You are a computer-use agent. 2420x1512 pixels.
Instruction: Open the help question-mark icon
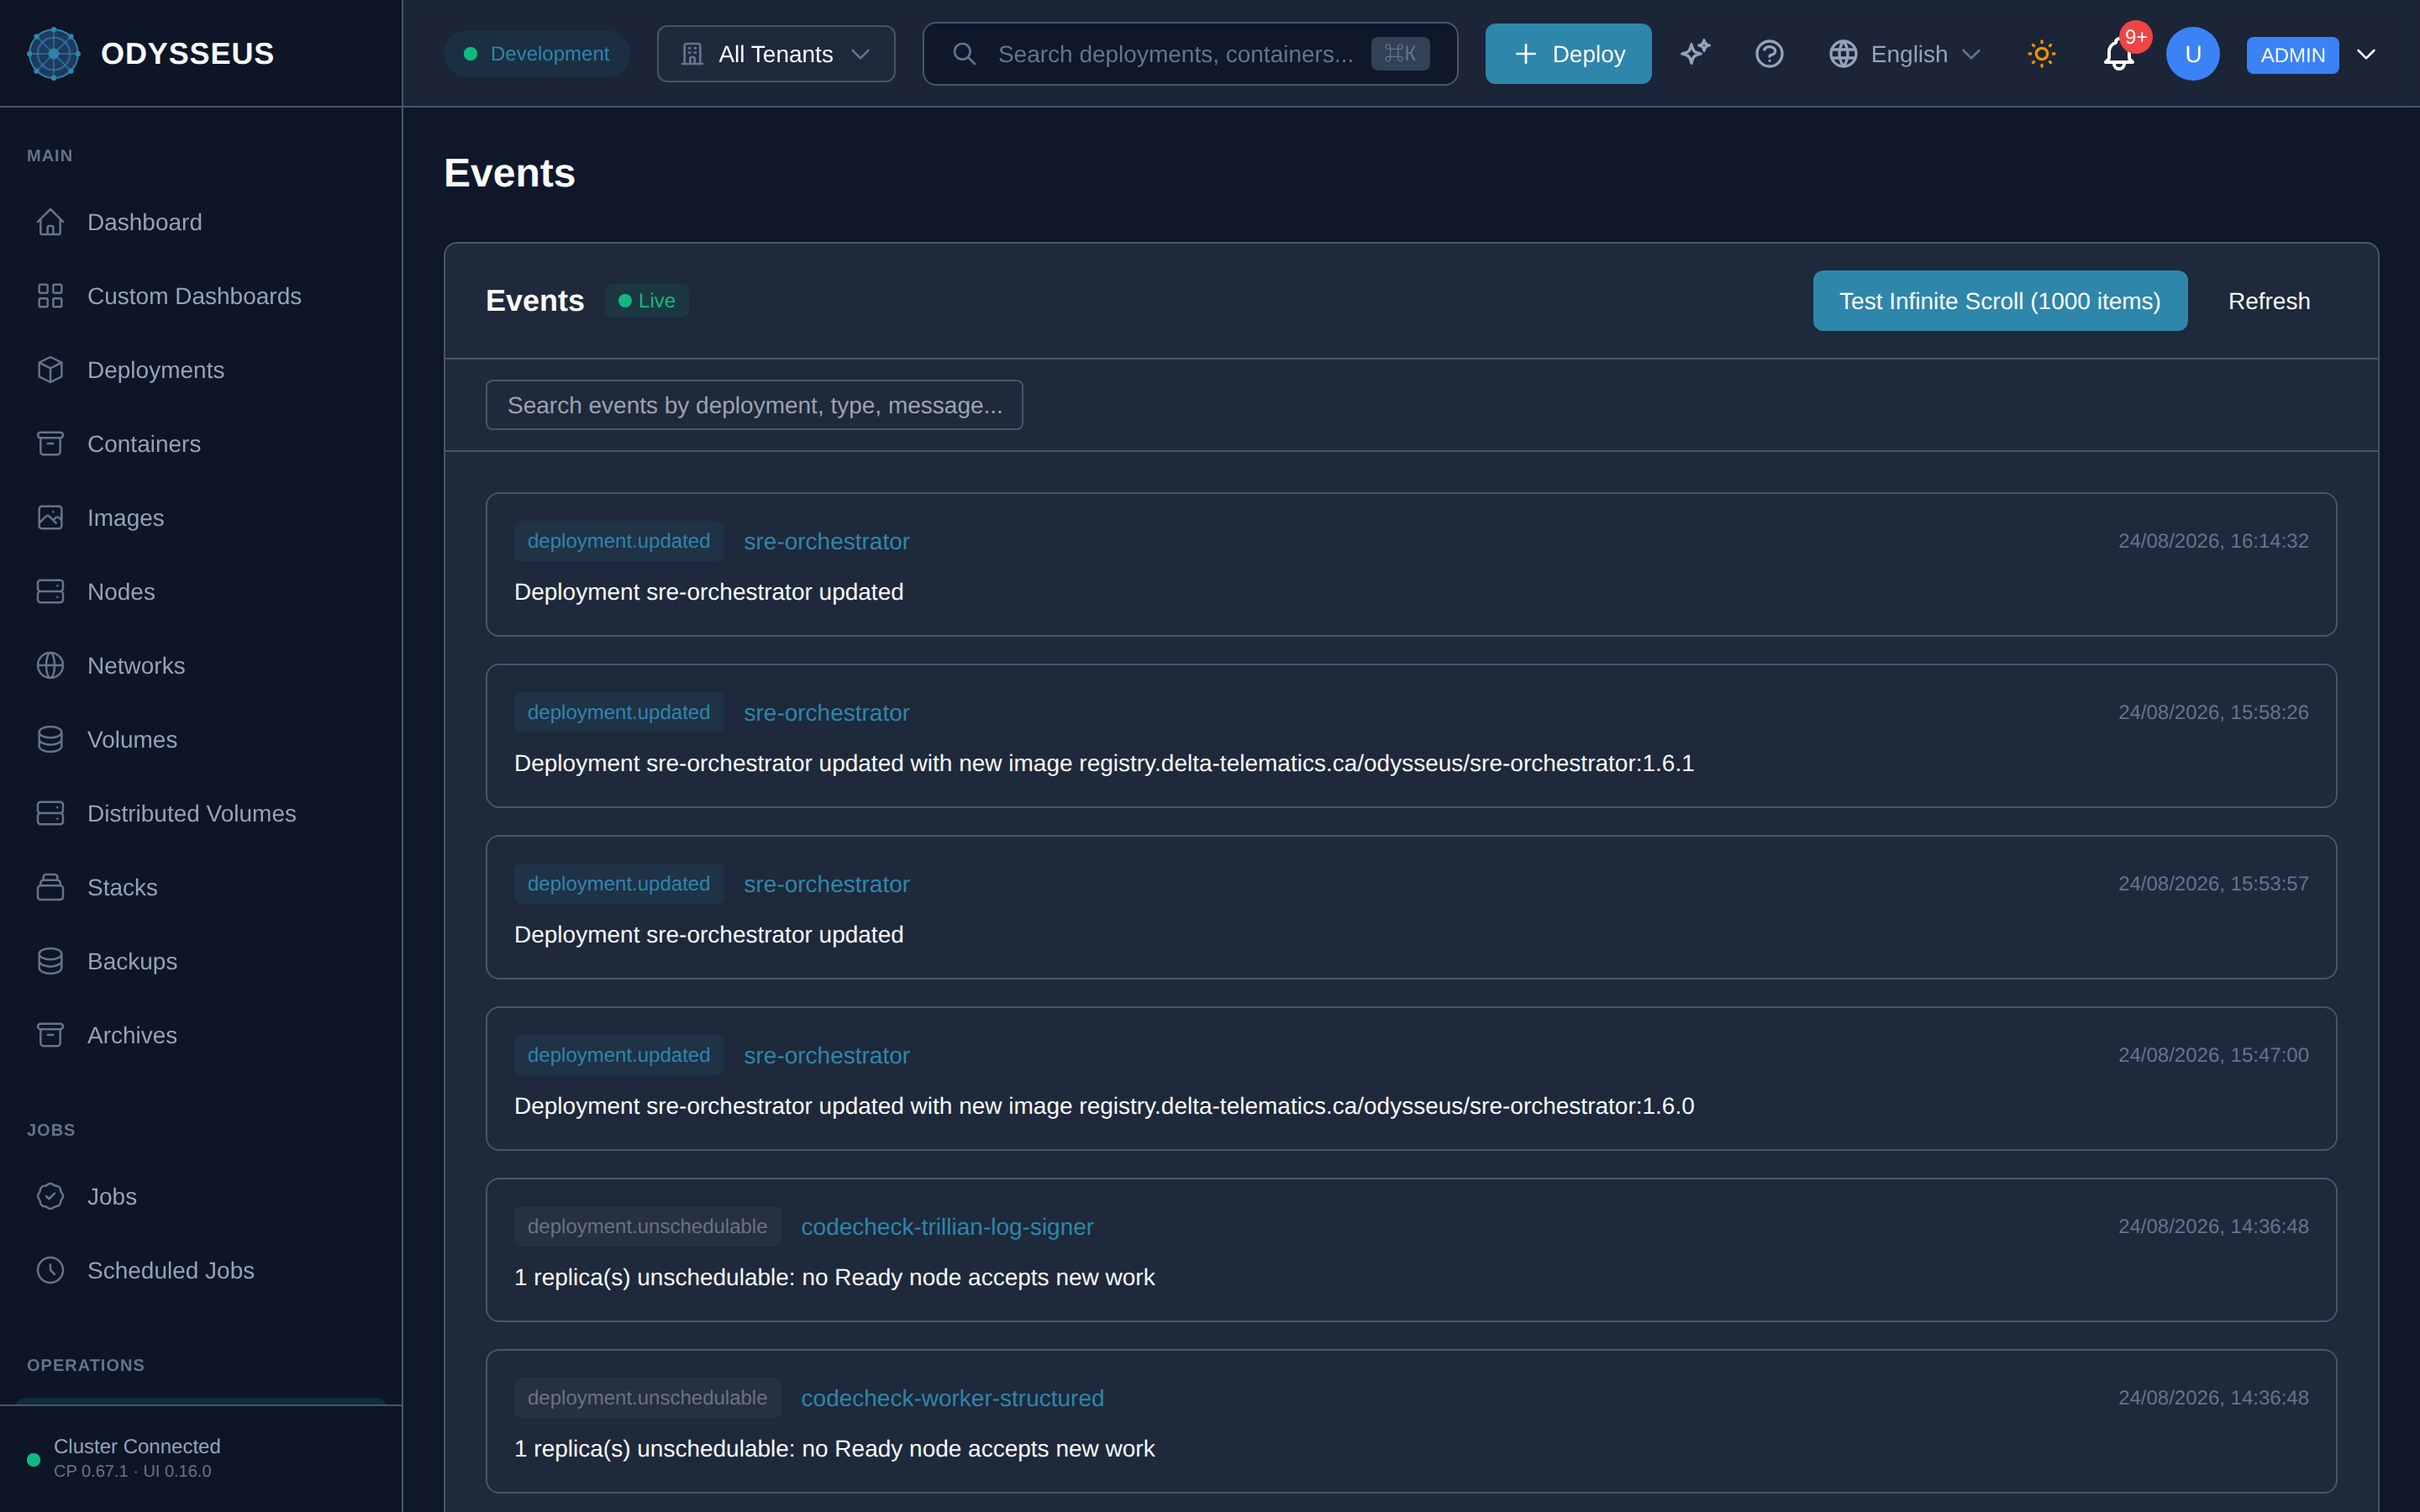coord(1769,54)
